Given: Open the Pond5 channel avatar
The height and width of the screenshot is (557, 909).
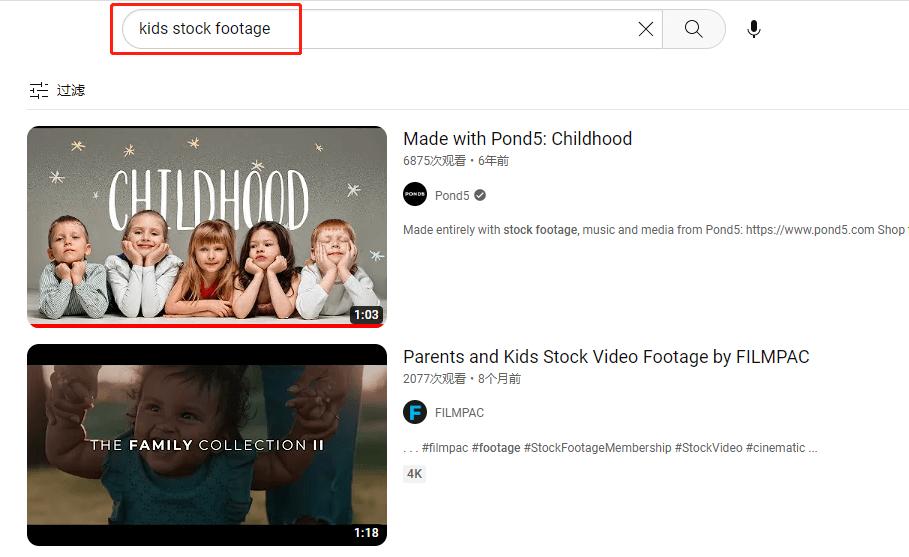Looking at the screenshot, I should 415,195.
